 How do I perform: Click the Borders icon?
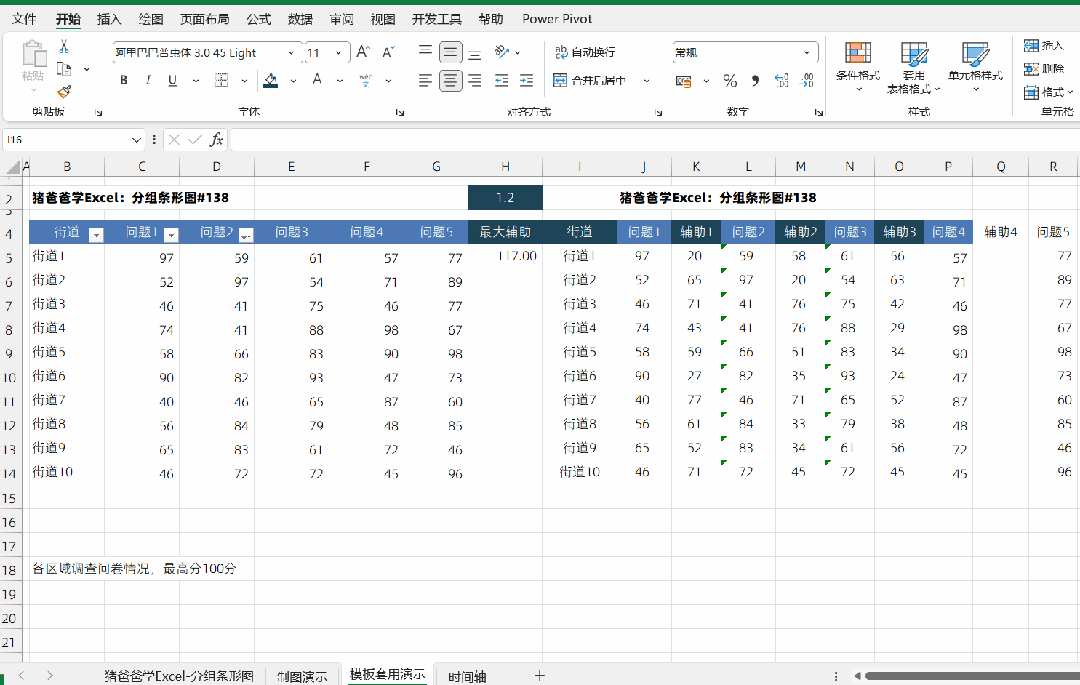point(222,81)
